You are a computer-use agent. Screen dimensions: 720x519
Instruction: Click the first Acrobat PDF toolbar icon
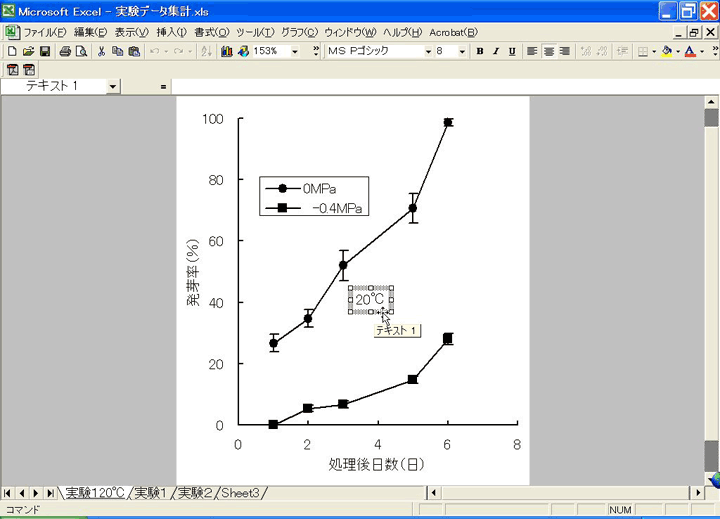pos(12,70)
